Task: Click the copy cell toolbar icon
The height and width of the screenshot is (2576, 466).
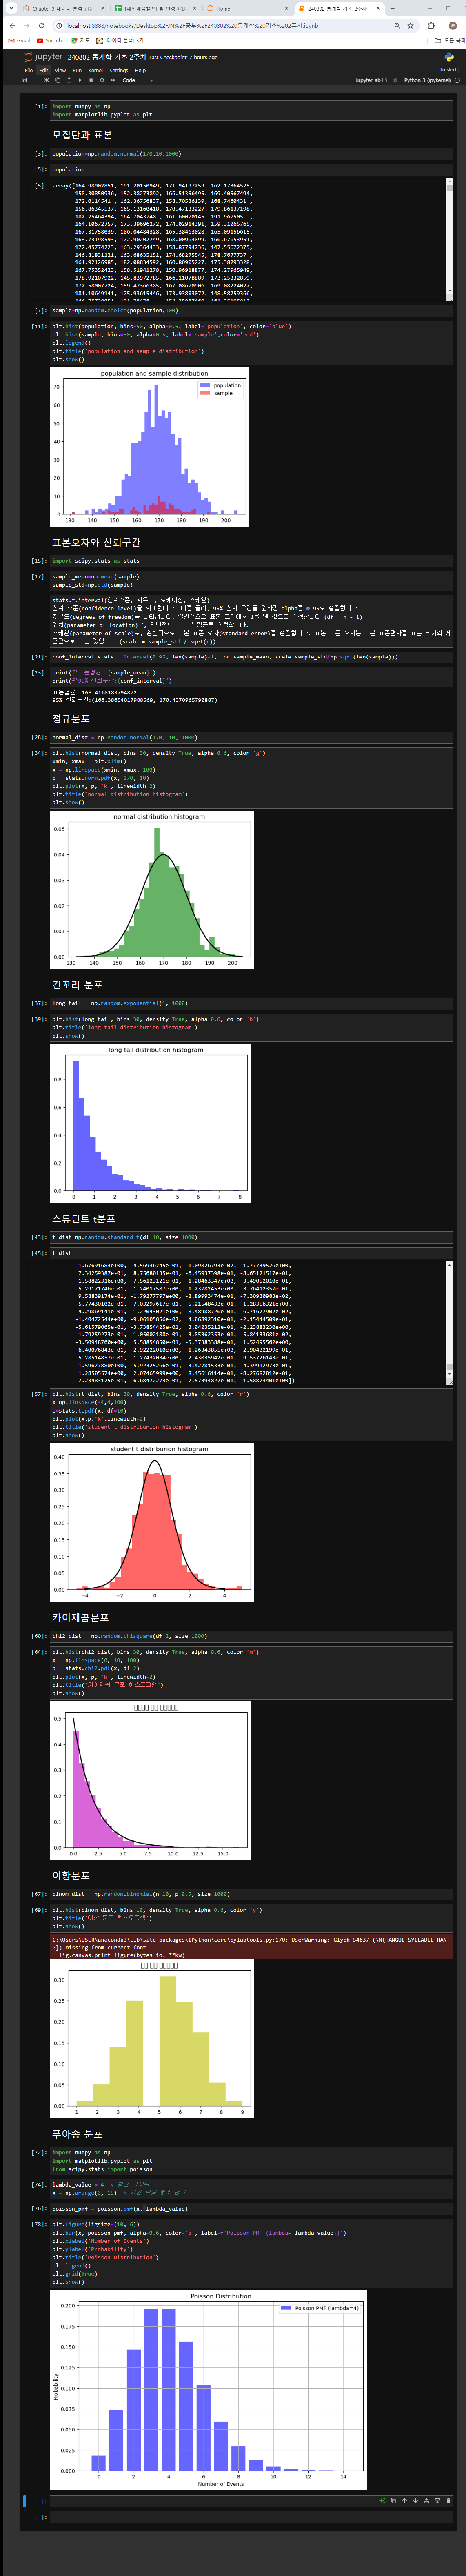Action: [x=58, y=80]
